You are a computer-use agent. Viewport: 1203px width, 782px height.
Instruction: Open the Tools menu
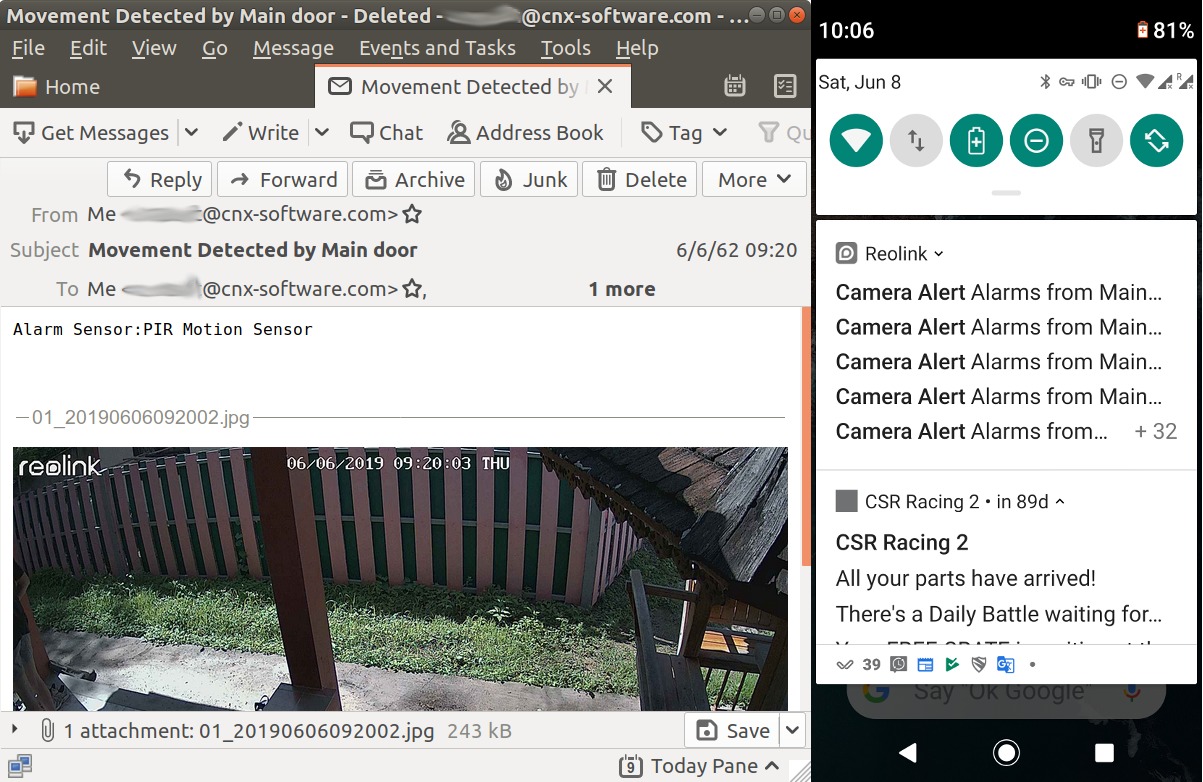pos(566,48)
